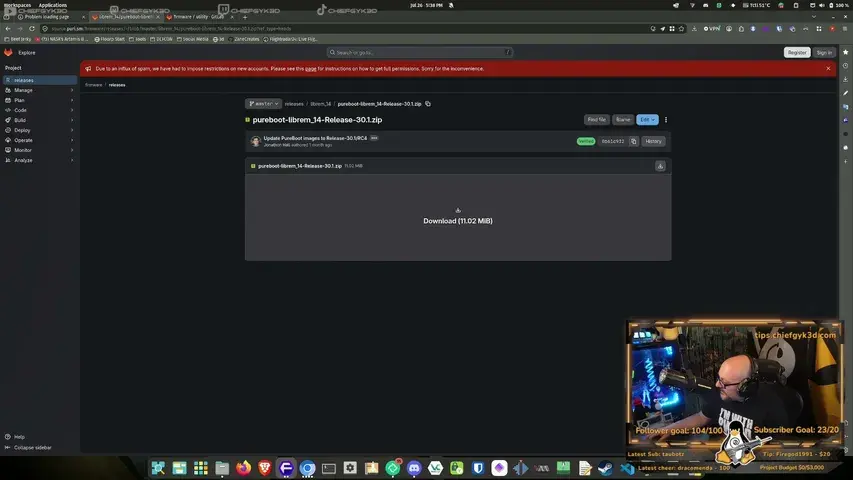Select the releases project item in sidebar
Image resolution: width=853 pixels, height=480 pixels.
(x=39, y=80)
